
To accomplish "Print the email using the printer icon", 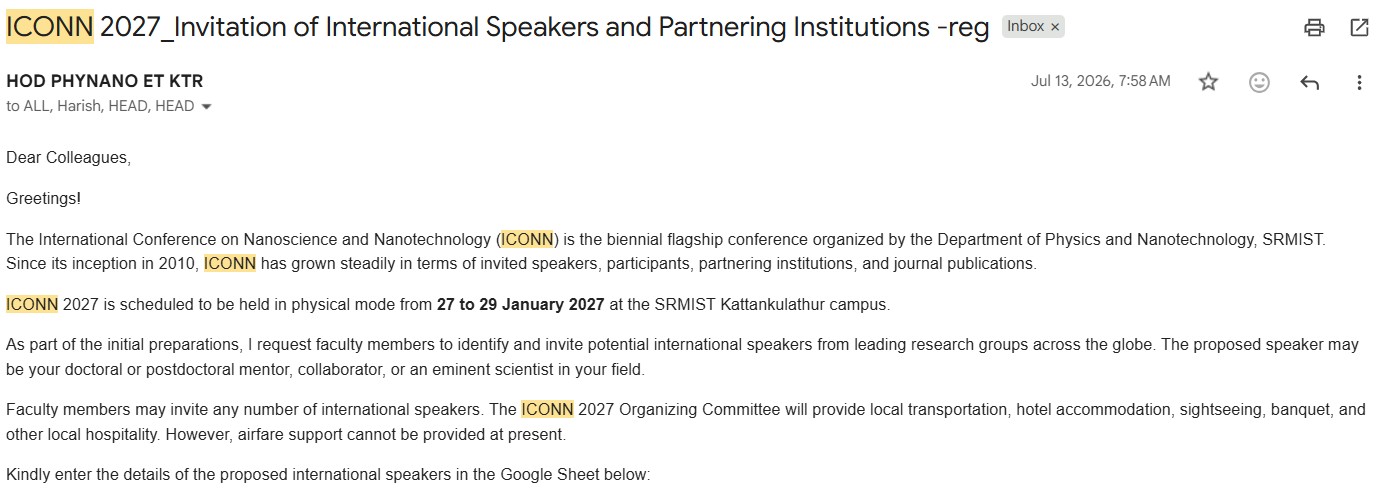I will click(x=1314, y=28).
